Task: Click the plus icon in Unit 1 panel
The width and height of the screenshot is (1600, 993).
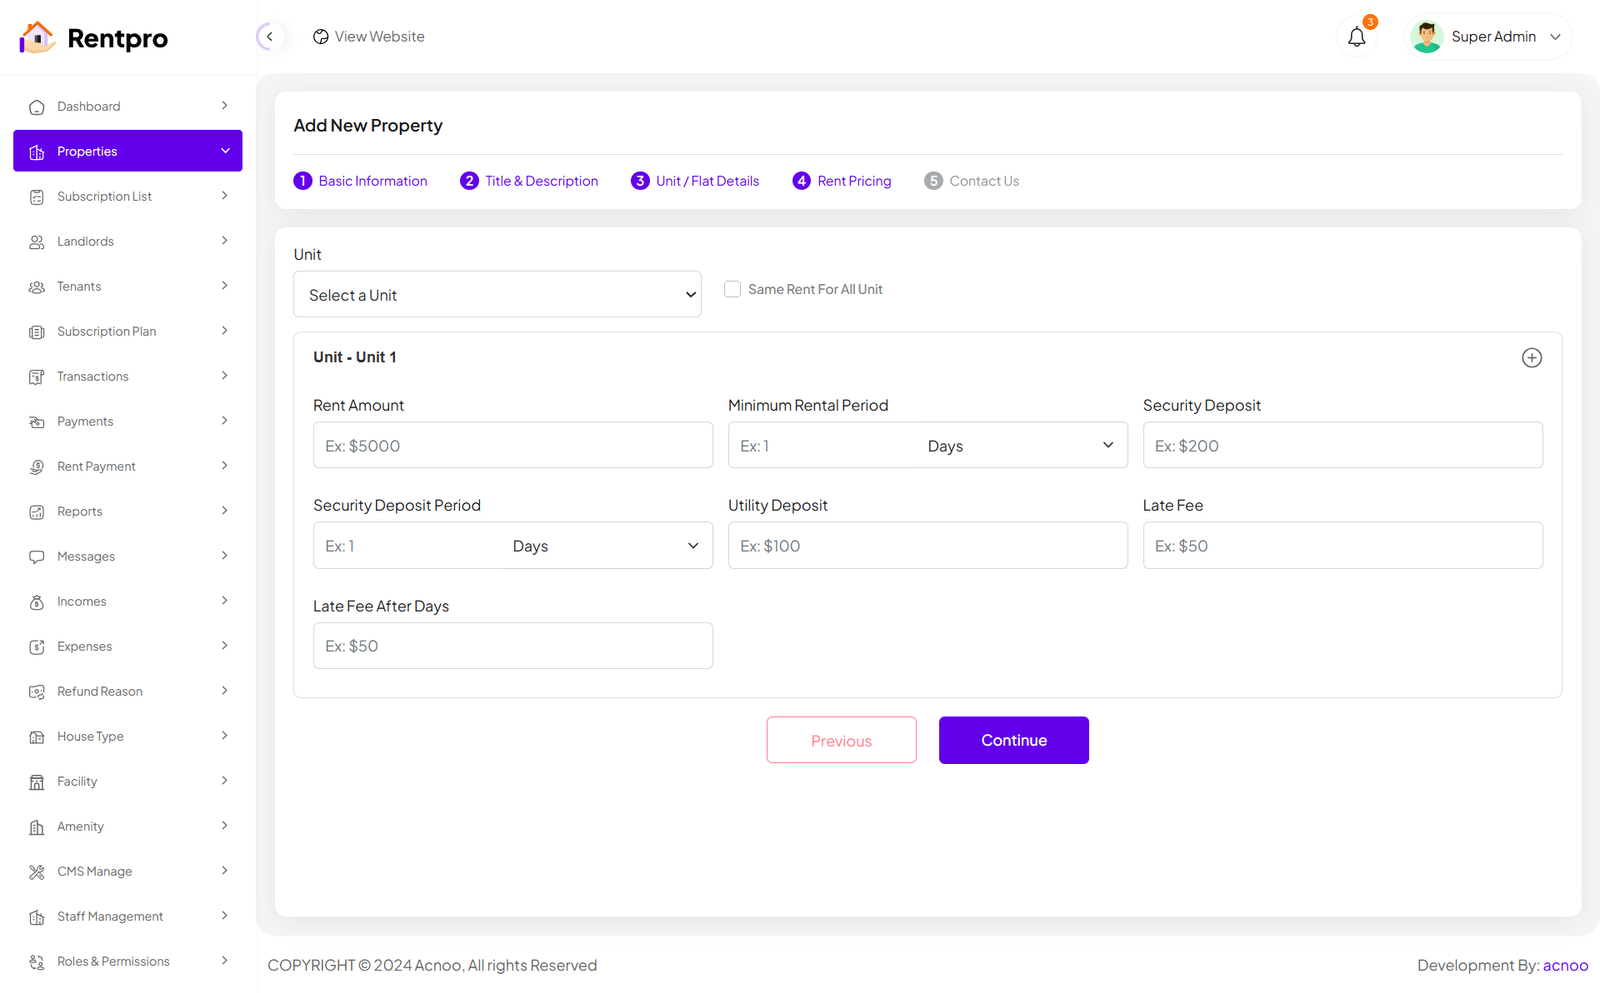Action: click(x=1531, y=358)
